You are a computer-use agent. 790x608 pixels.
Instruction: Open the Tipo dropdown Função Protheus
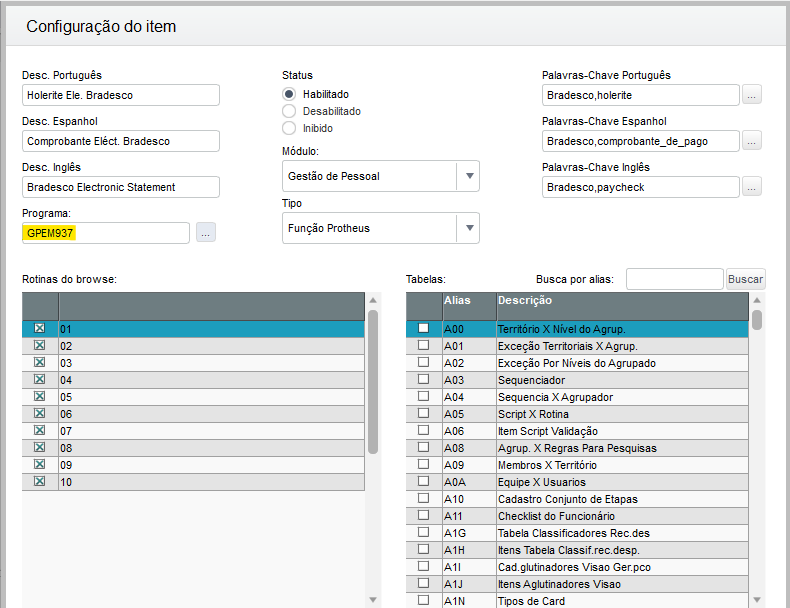point(380,228)
